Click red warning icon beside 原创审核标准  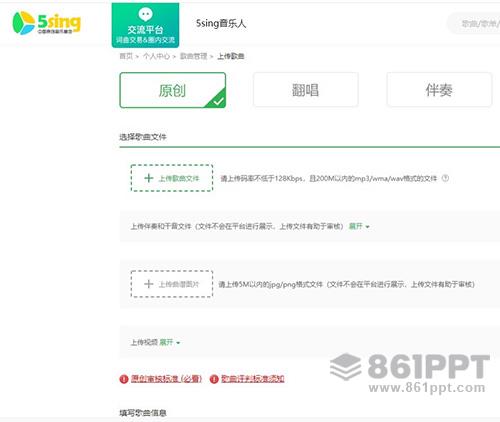(x=124, y=379)
